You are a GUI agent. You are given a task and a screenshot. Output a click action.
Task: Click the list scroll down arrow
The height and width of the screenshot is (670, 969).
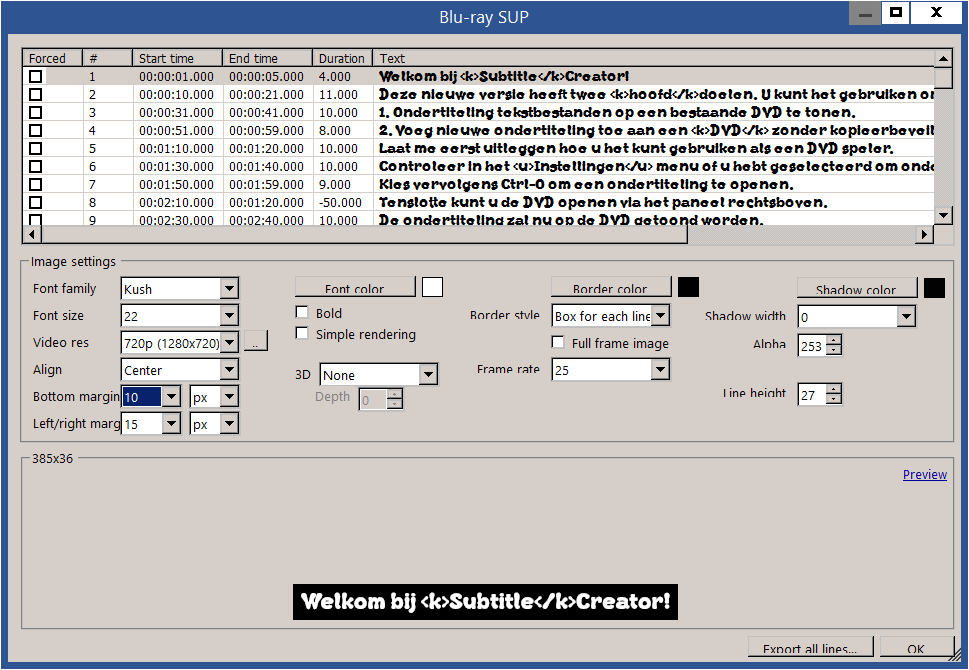coord(942,215)
